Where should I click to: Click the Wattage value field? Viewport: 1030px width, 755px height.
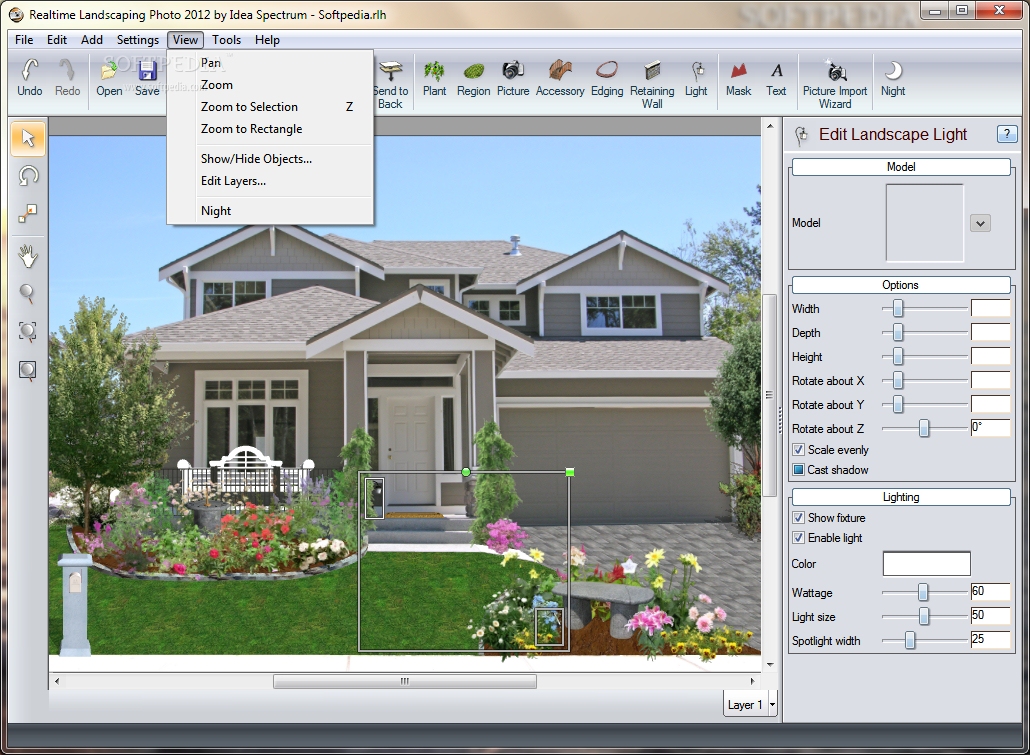click(990, 591)
